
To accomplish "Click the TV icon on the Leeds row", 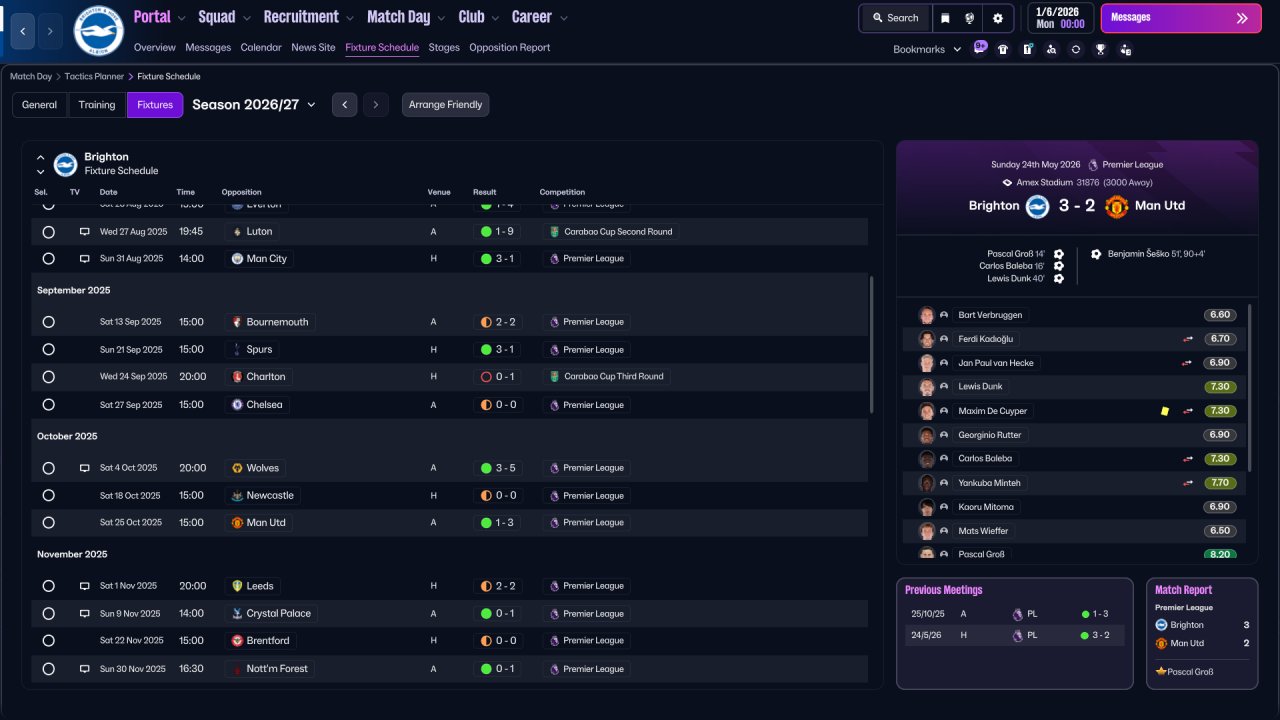I will coord(85,586).
